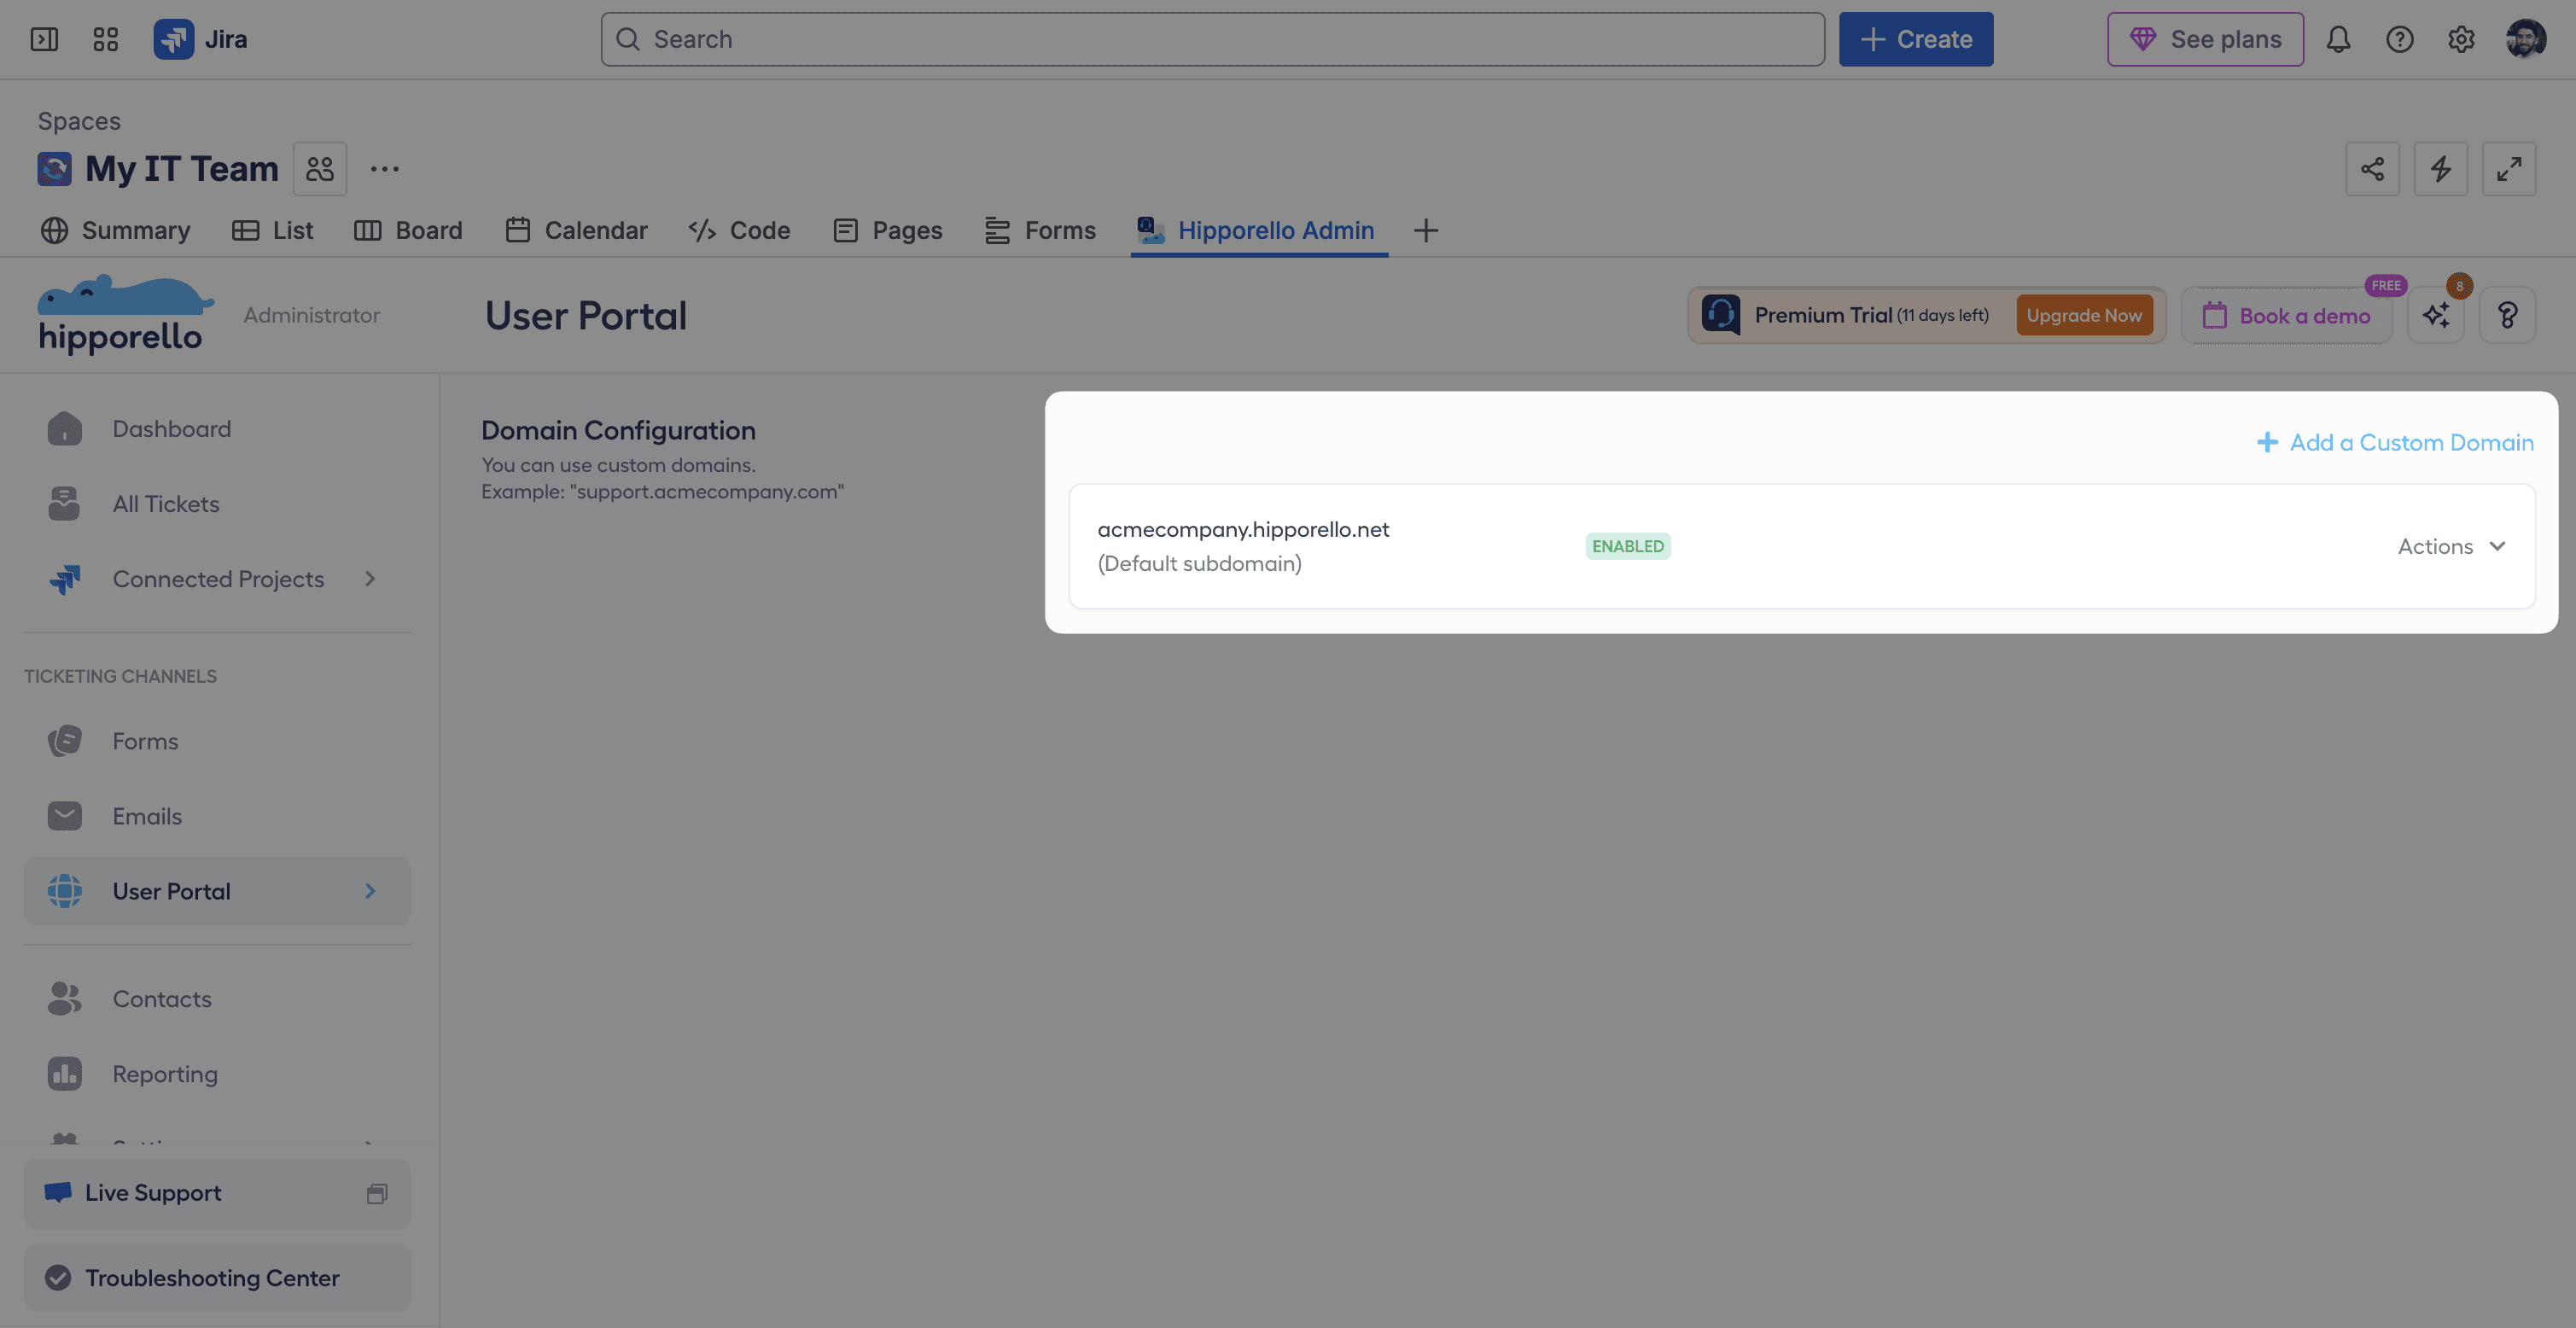Open Hipporello AI sparkle icon
Screen dimensions: 2576x1328
(2436, 316)
